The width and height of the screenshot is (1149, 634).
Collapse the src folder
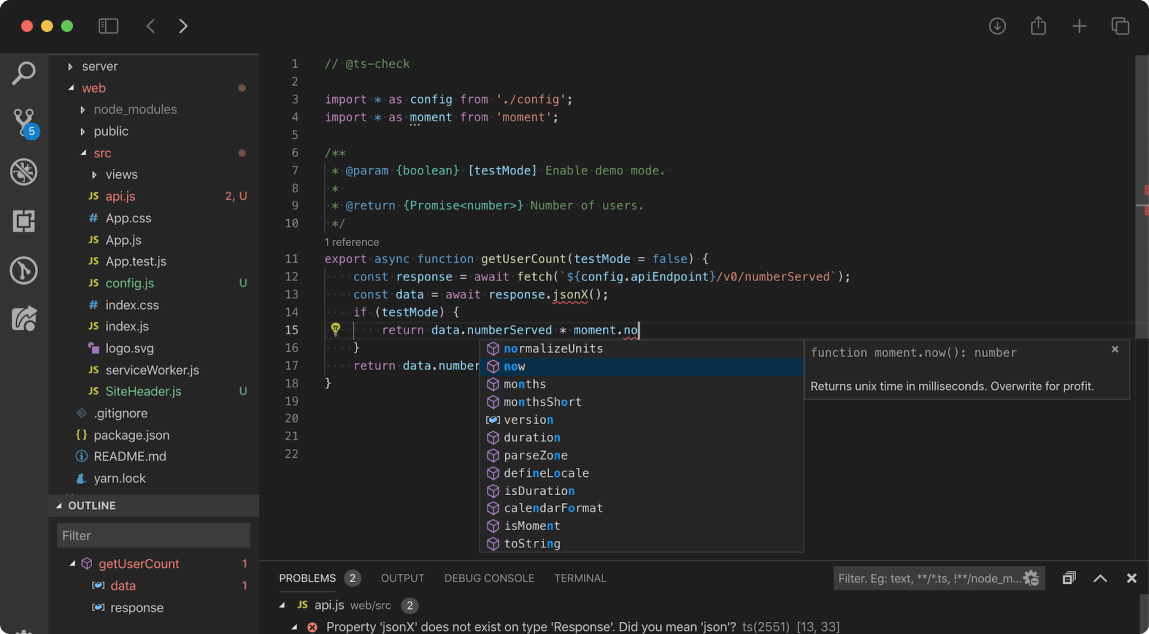[82, 153]
